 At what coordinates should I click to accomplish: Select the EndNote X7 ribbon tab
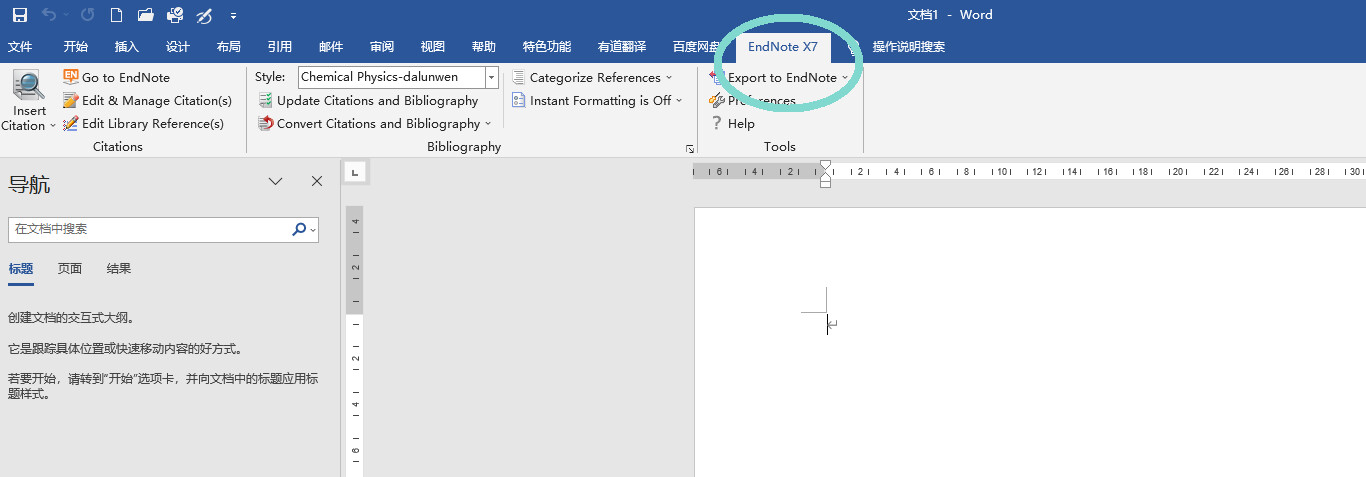pos(783,46)
